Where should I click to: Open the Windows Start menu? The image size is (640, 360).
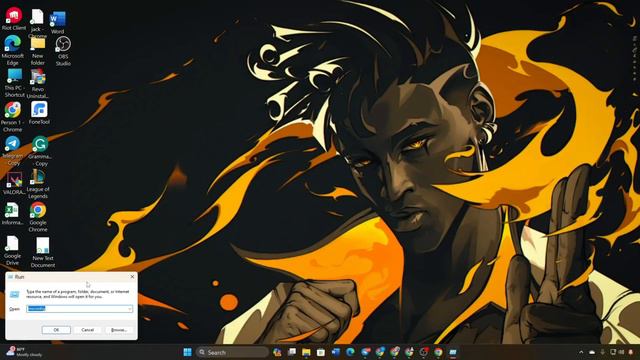187,352
